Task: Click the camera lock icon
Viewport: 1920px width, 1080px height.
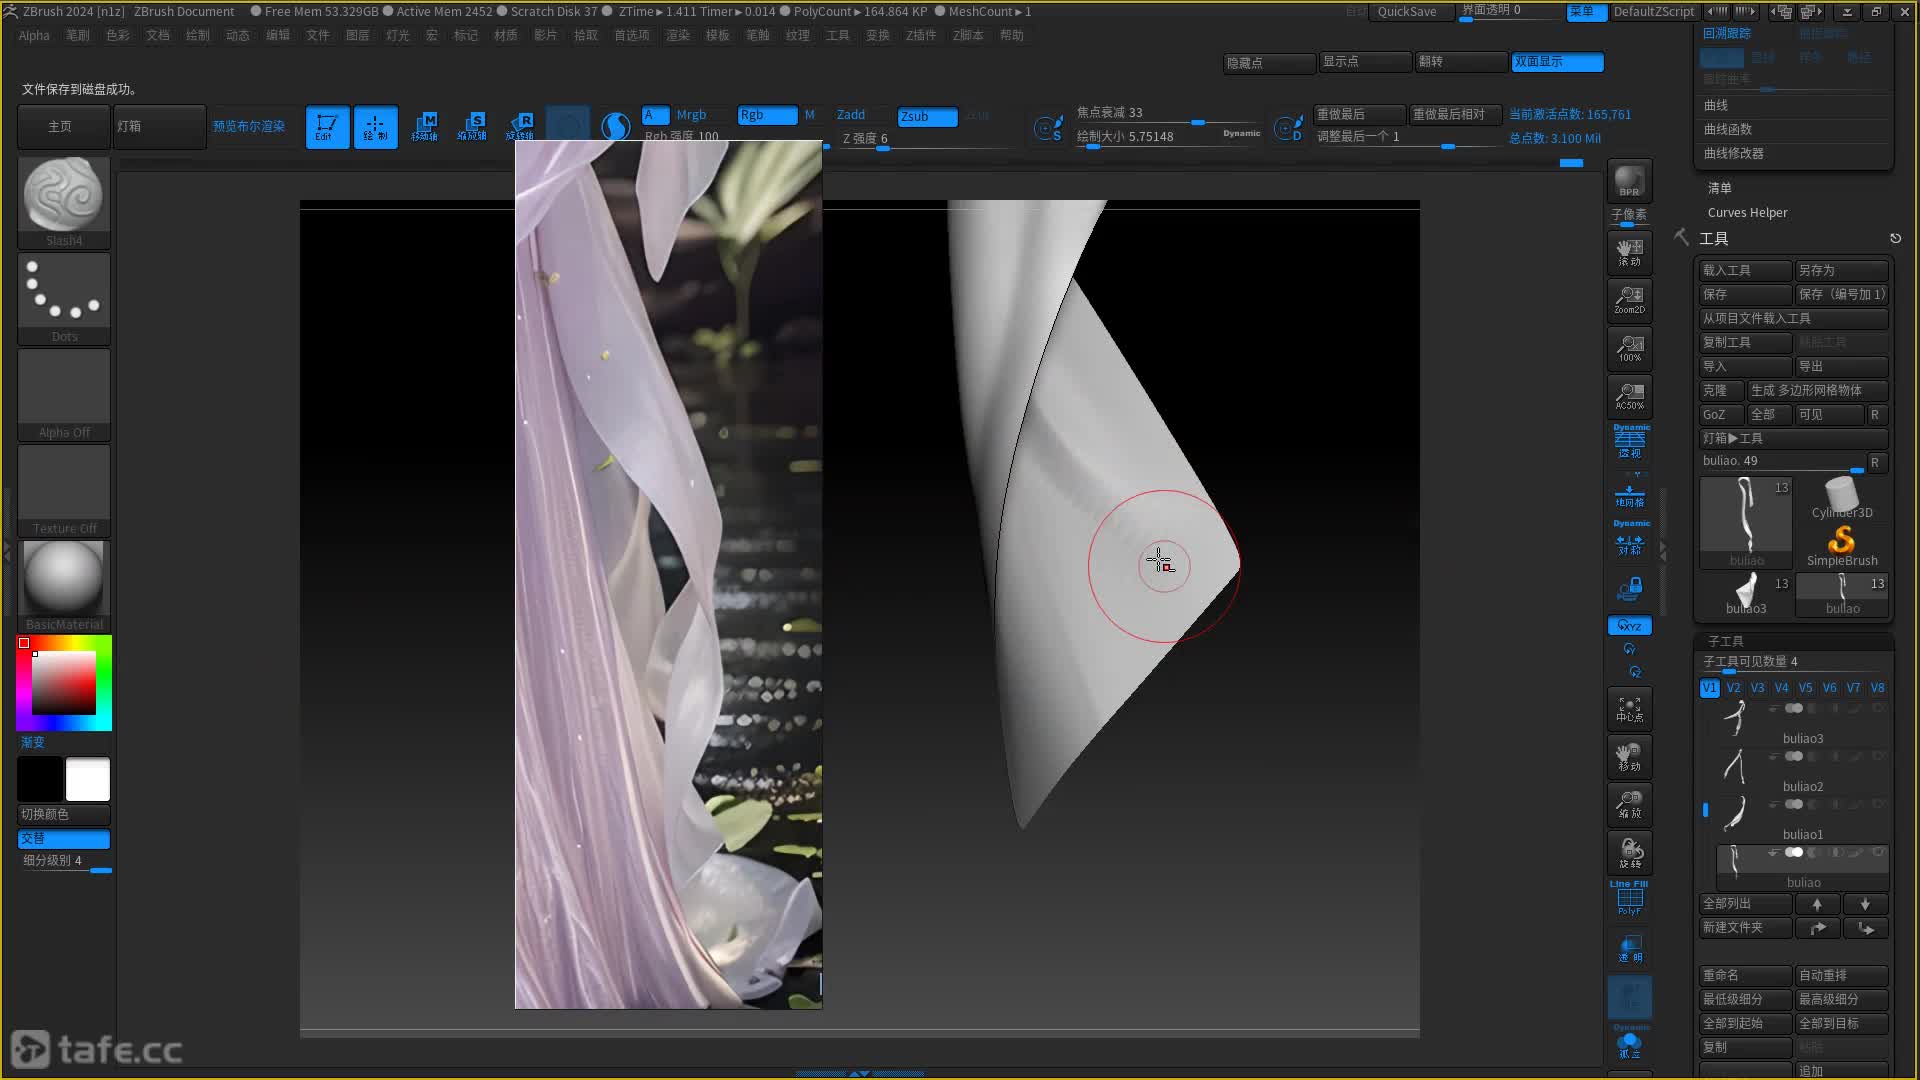Action: pyautogui.click(x=1629, y=588)
